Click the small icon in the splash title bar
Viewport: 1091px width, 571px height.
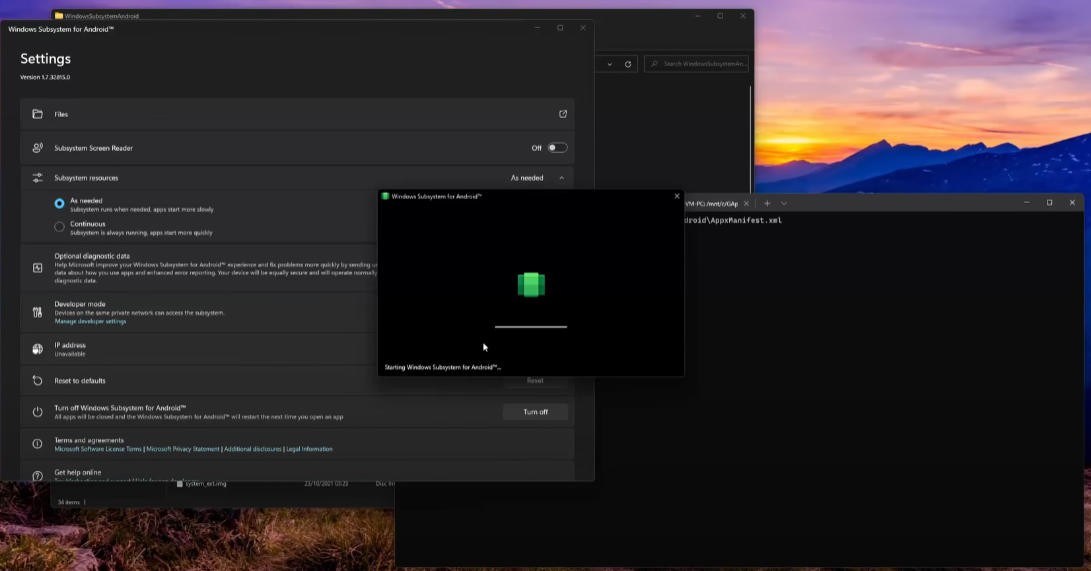click(x=385, y=196)
